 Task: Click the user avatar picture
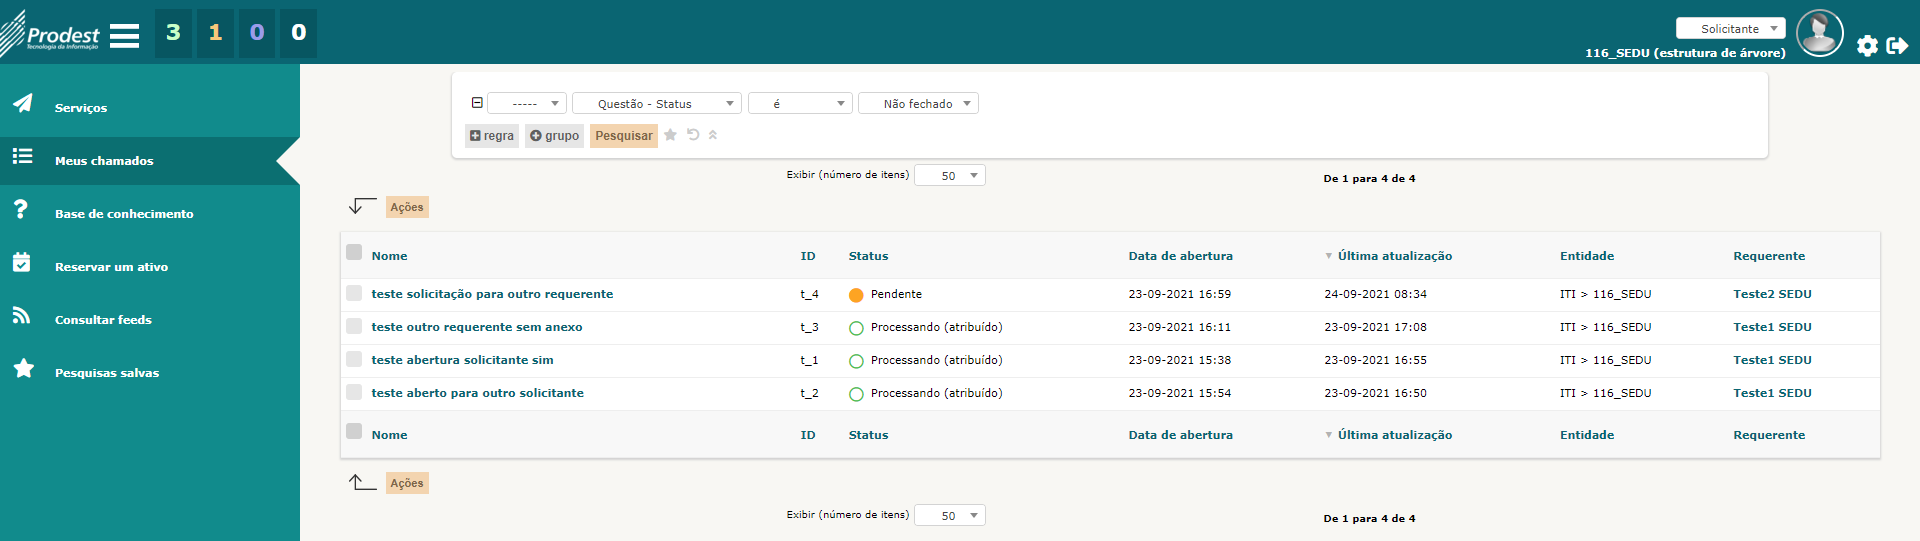[x=1819, y=33]
